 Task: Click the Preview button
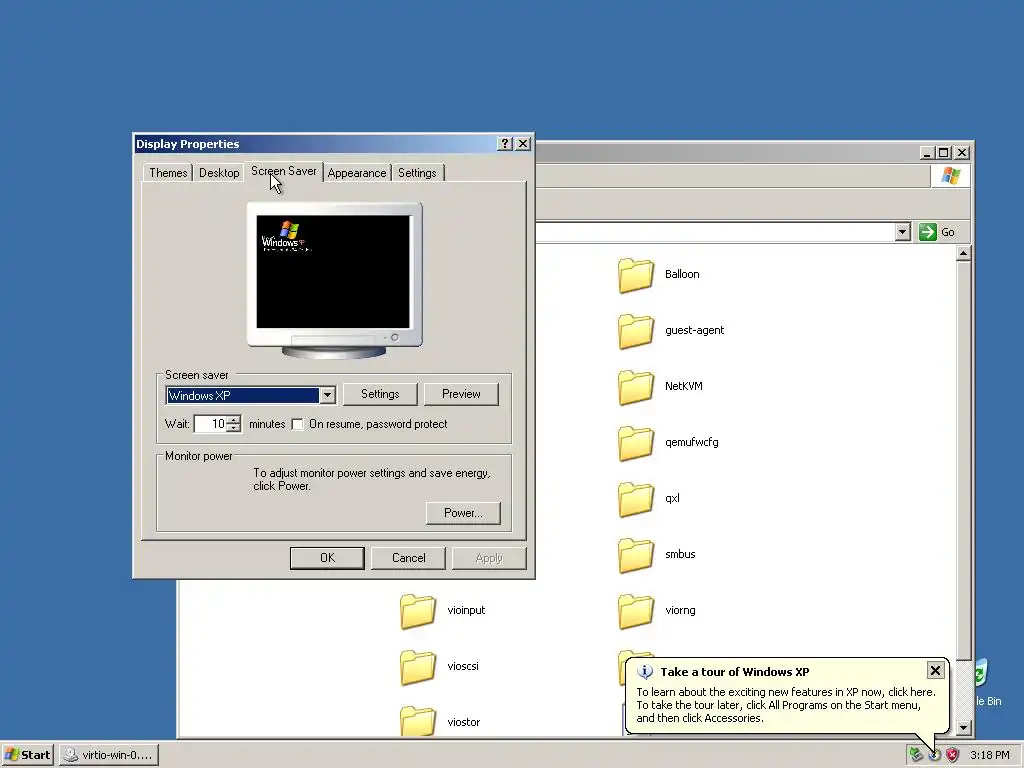point(461,394)
